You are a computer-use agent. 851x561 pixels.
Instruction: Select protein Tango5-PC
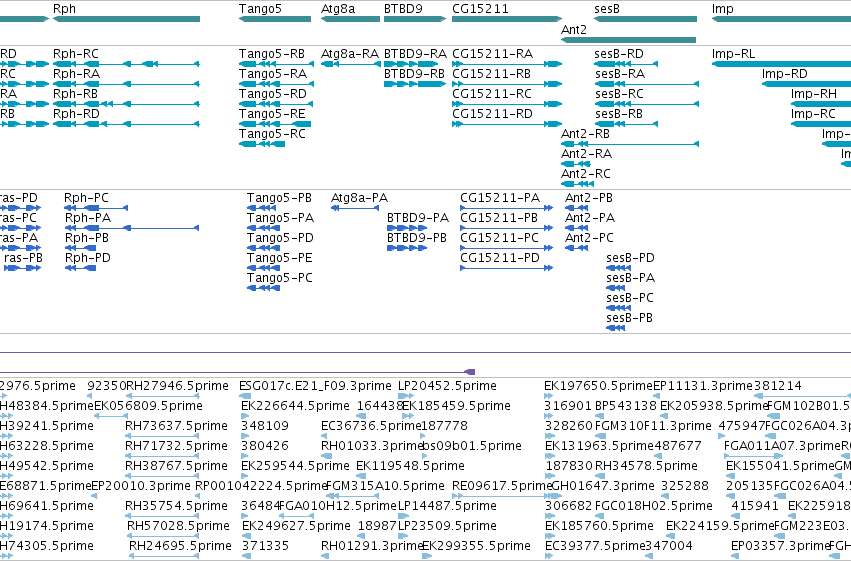pos(263,288)
